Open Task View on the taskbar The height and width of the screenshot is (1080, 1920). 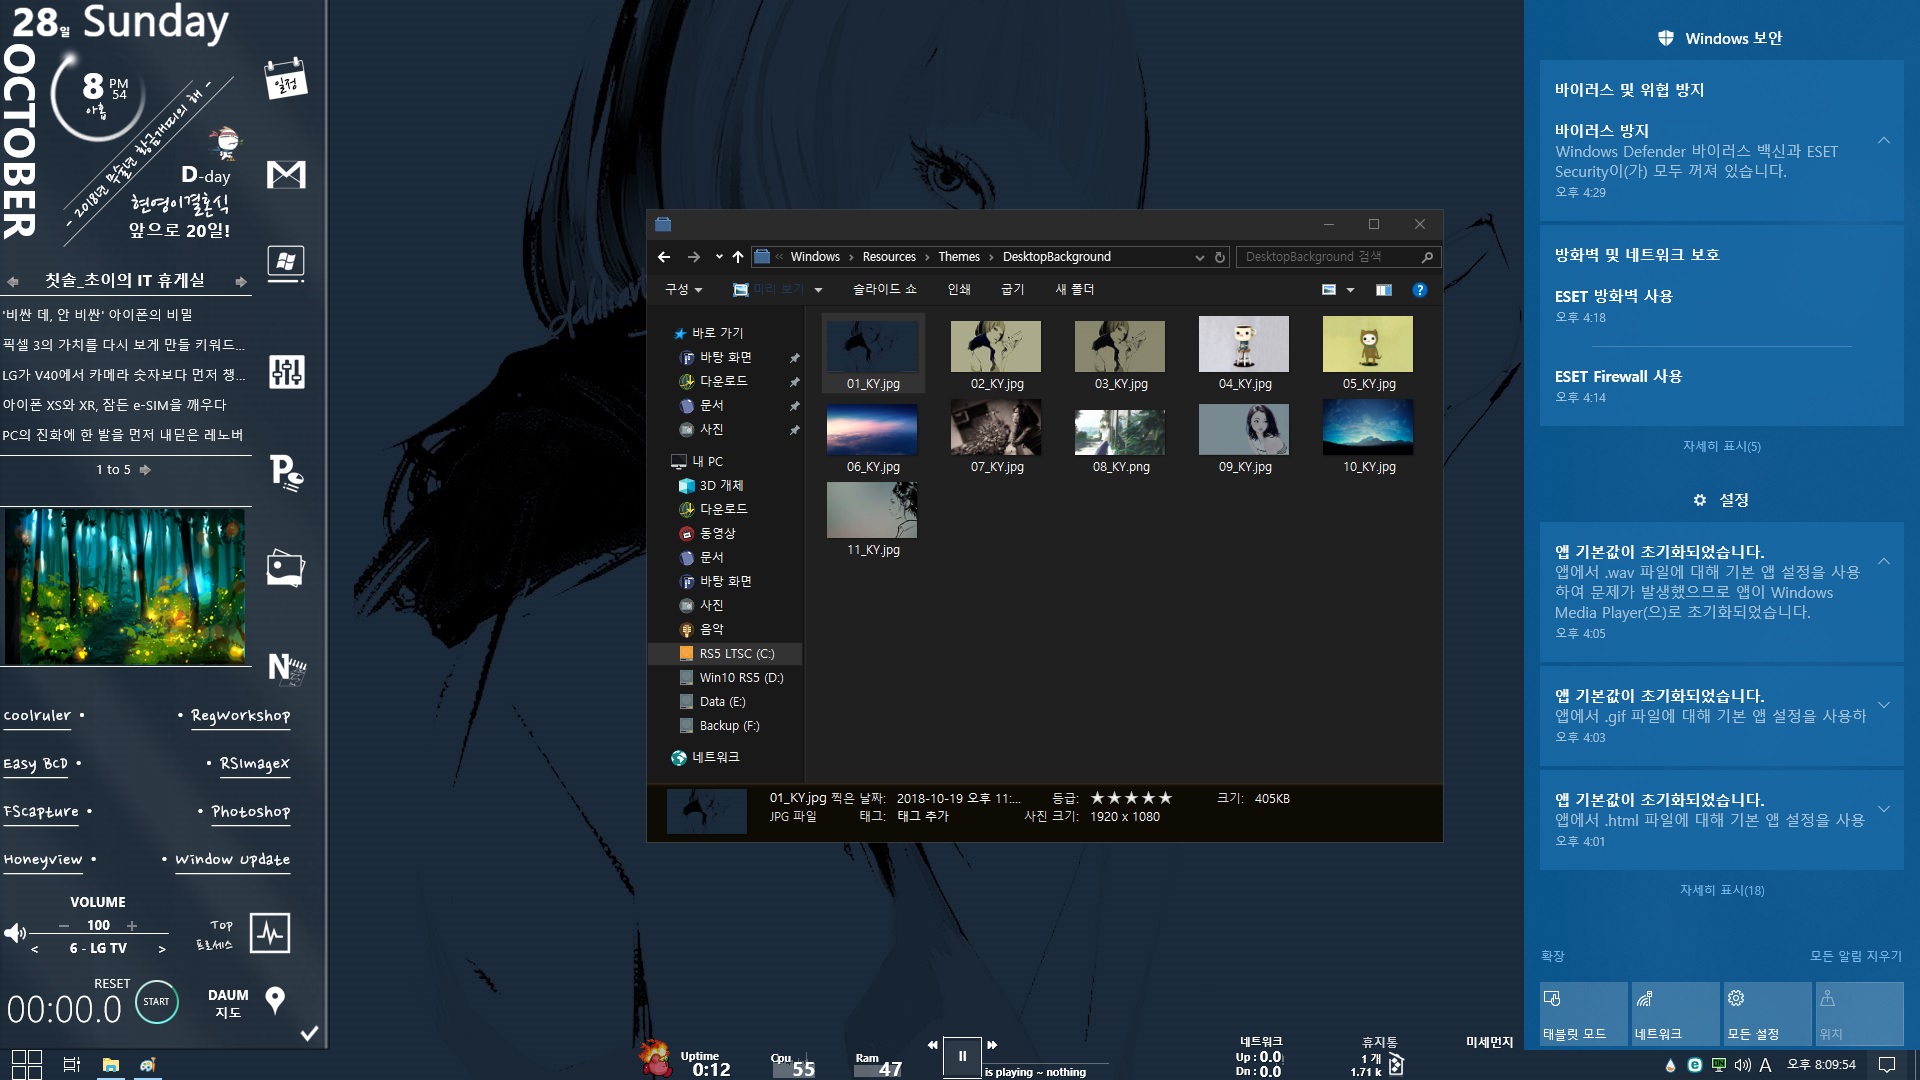pos(72,1065)
